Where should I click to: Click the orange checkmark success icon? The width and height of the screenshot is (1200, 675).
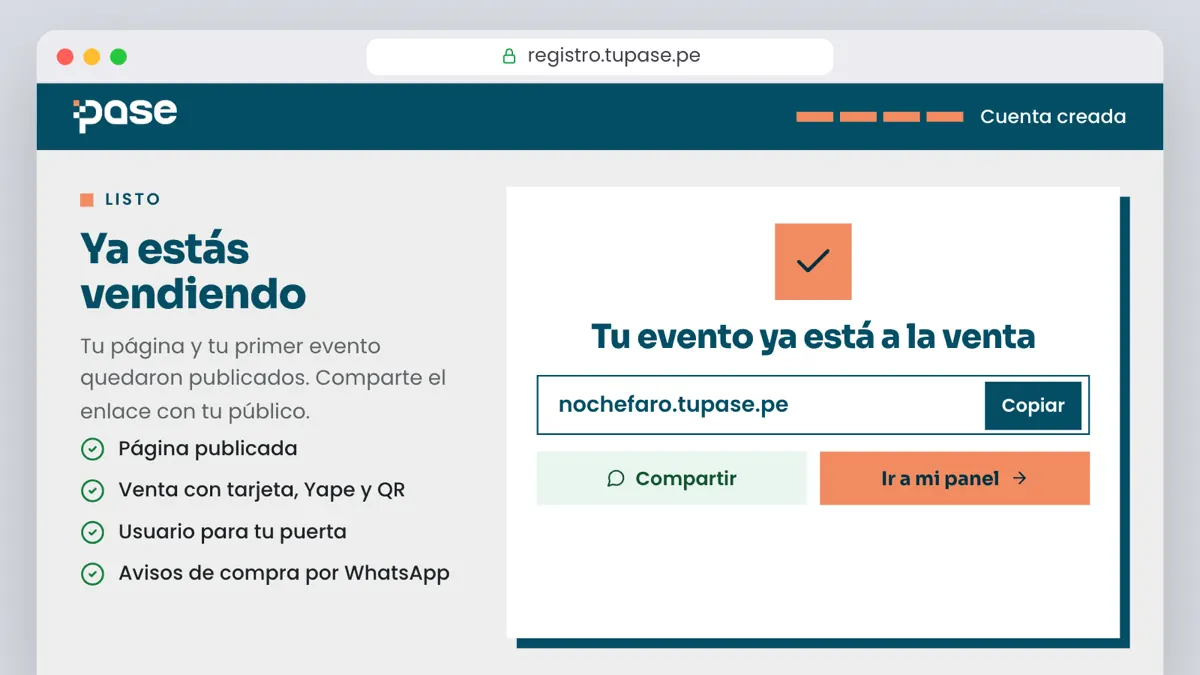point(813,262)
